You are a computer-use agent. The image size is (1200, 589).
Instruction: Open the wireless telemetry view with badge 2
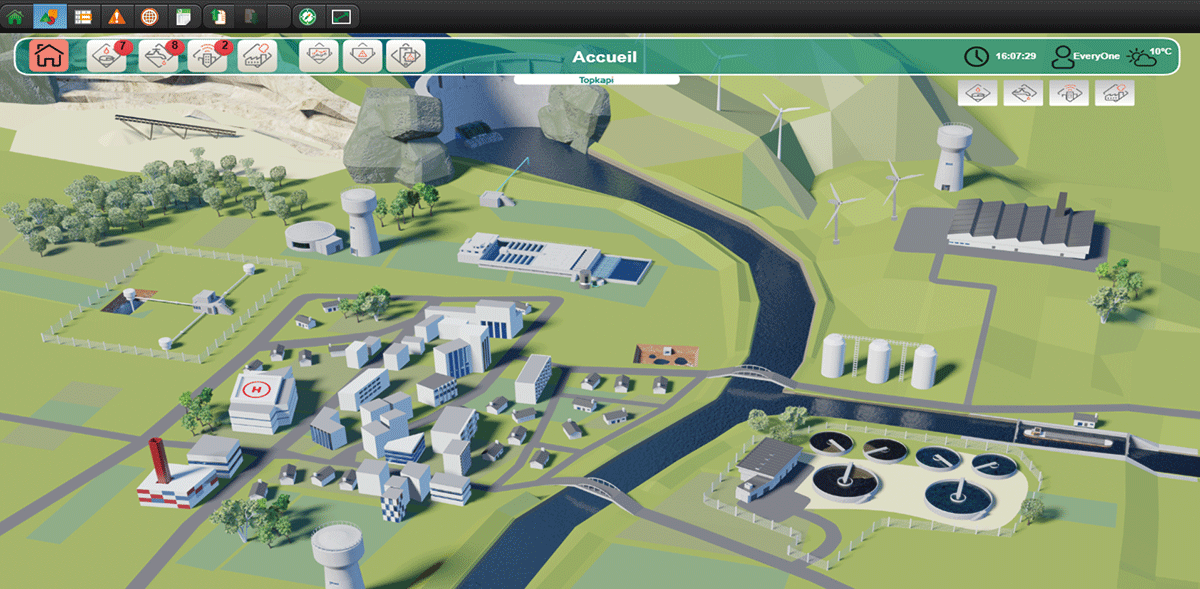click(x=208, y=56)
